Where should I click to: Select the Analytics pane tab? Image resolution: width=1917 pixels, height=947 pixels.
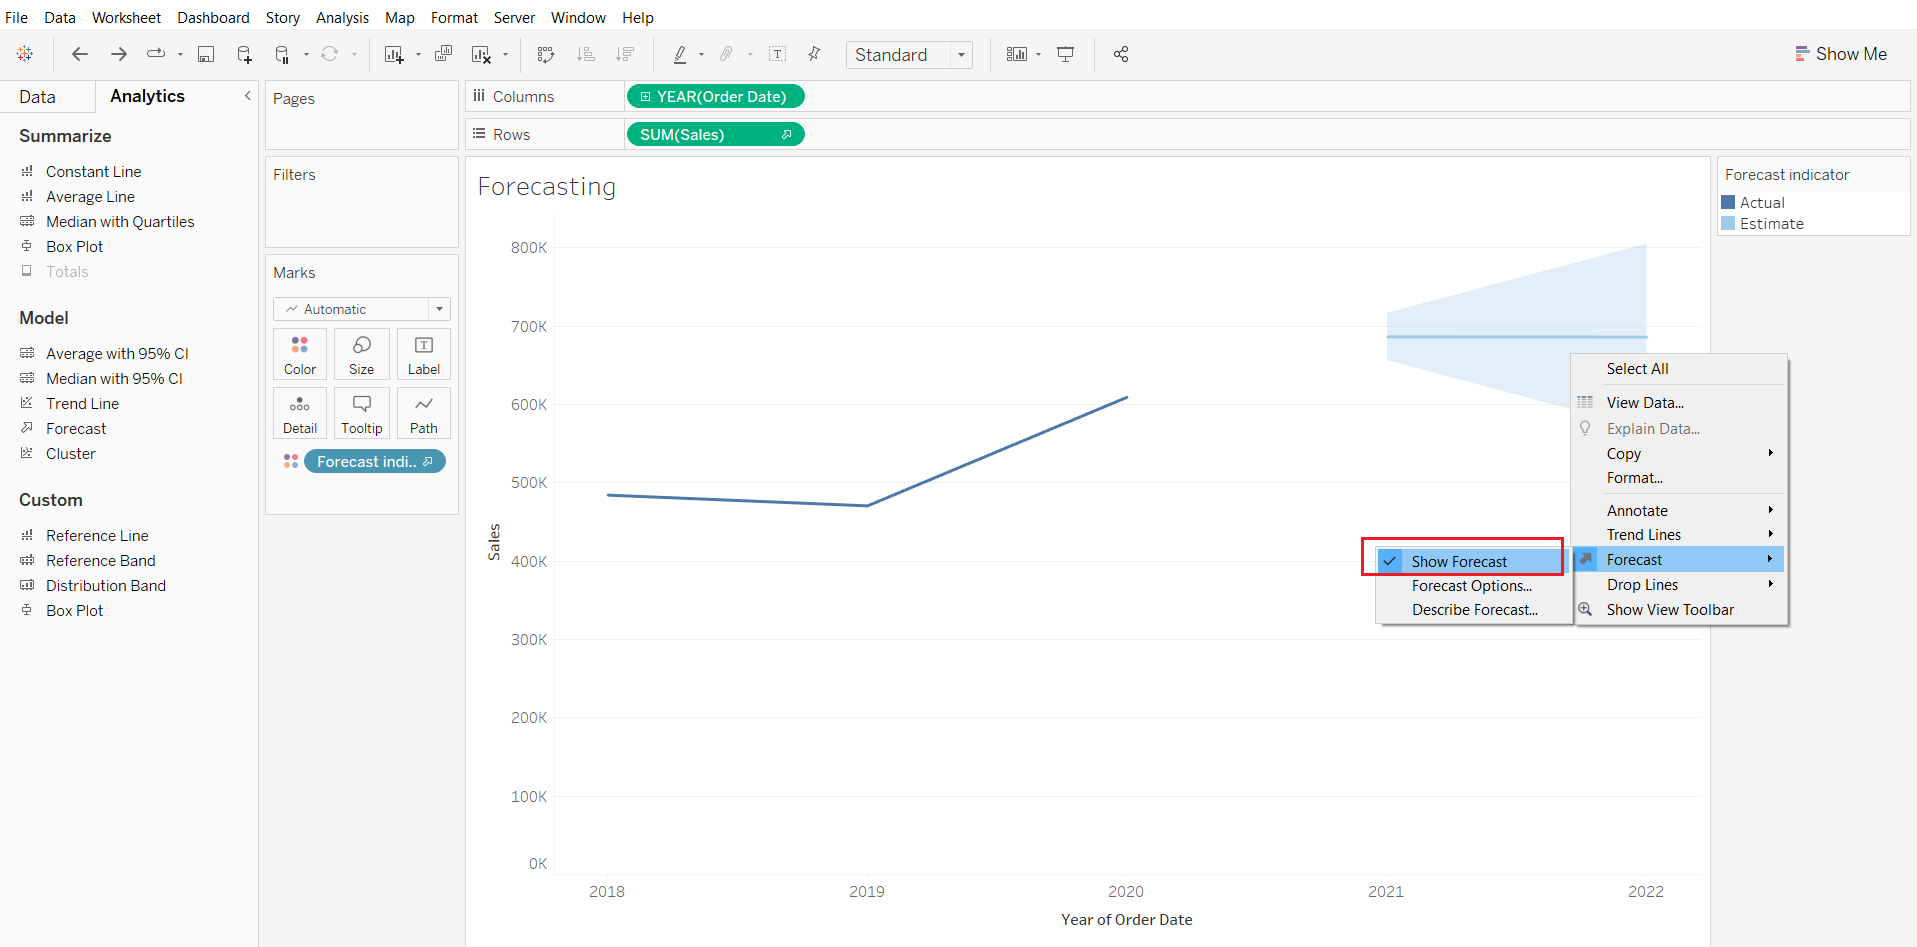[x=147, y=96]
